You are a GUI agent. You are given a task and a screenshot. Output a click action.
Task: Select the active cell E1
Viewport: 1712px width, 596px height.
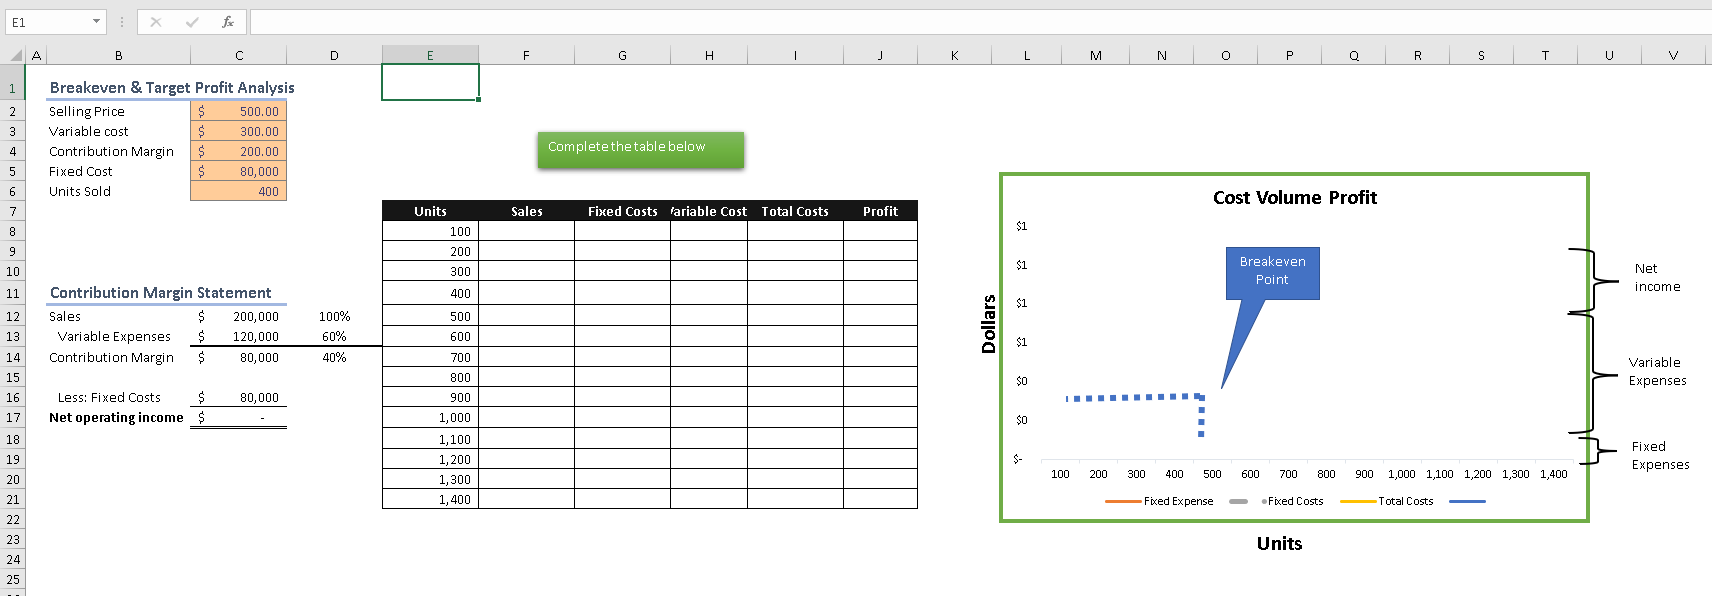pyautogui.click(x=430, y=82)
